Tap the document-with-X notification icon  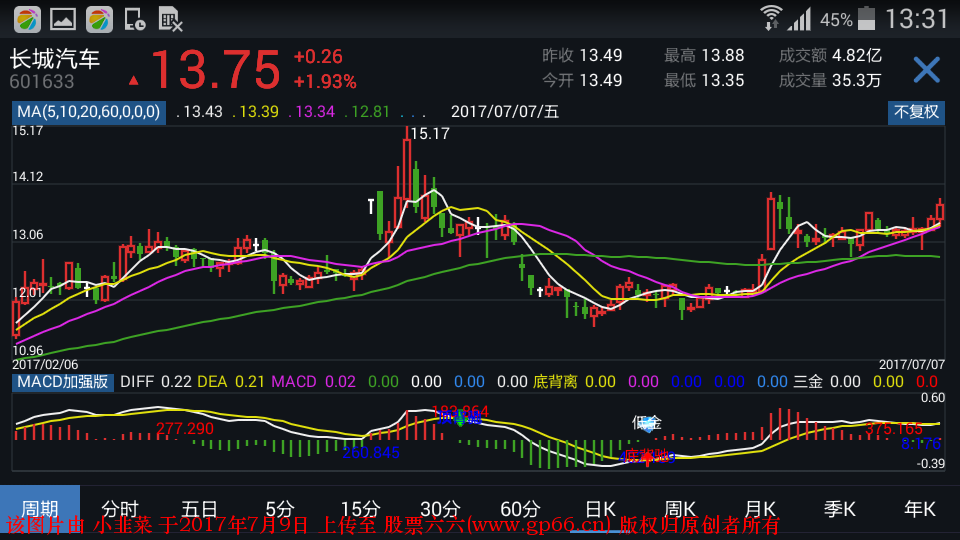click(x=170, y=20)
